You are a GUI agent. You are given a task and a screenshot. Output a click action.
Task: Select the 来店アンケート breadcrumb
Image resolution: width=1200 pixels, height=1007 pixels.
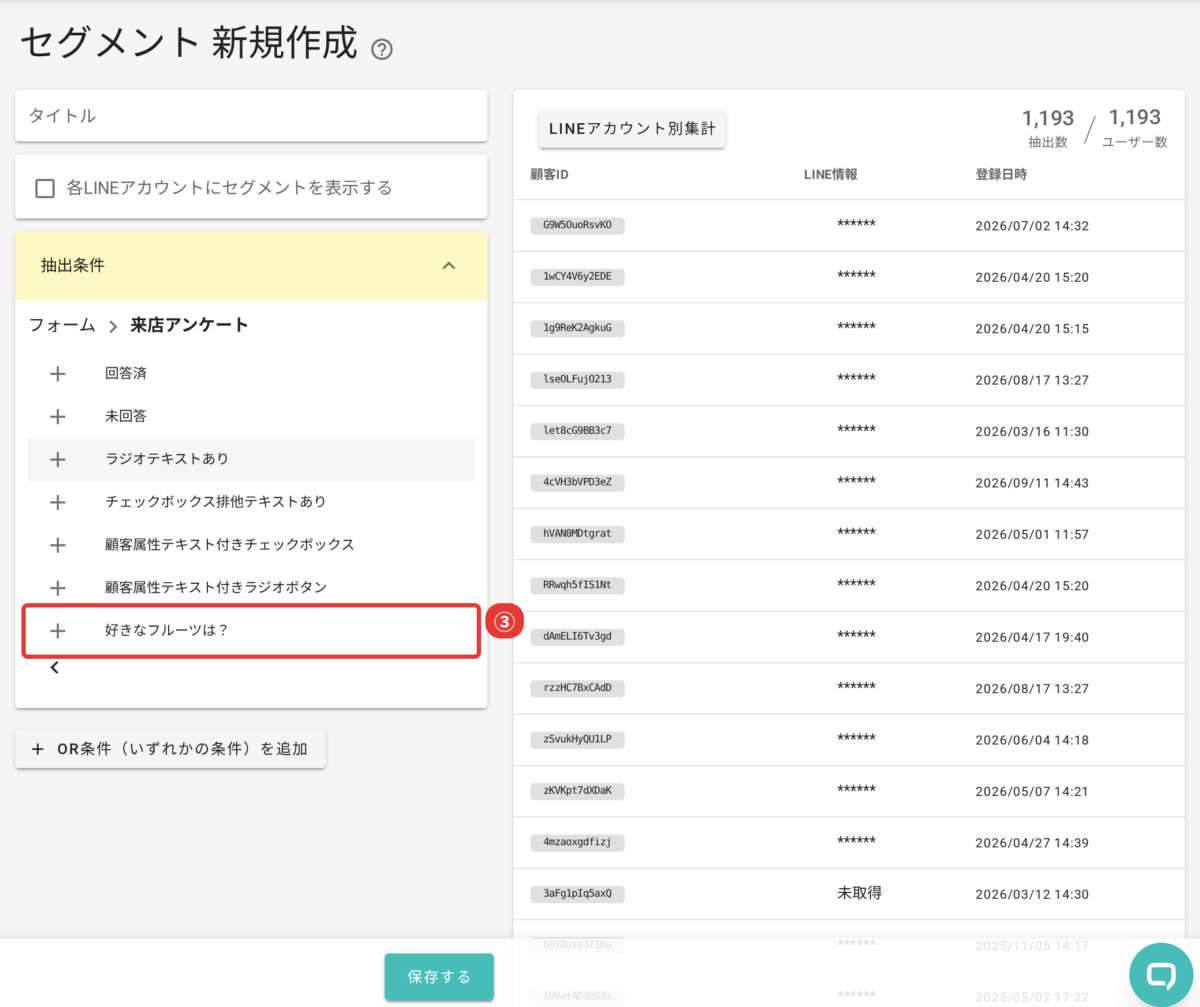(x=190, y=325)
